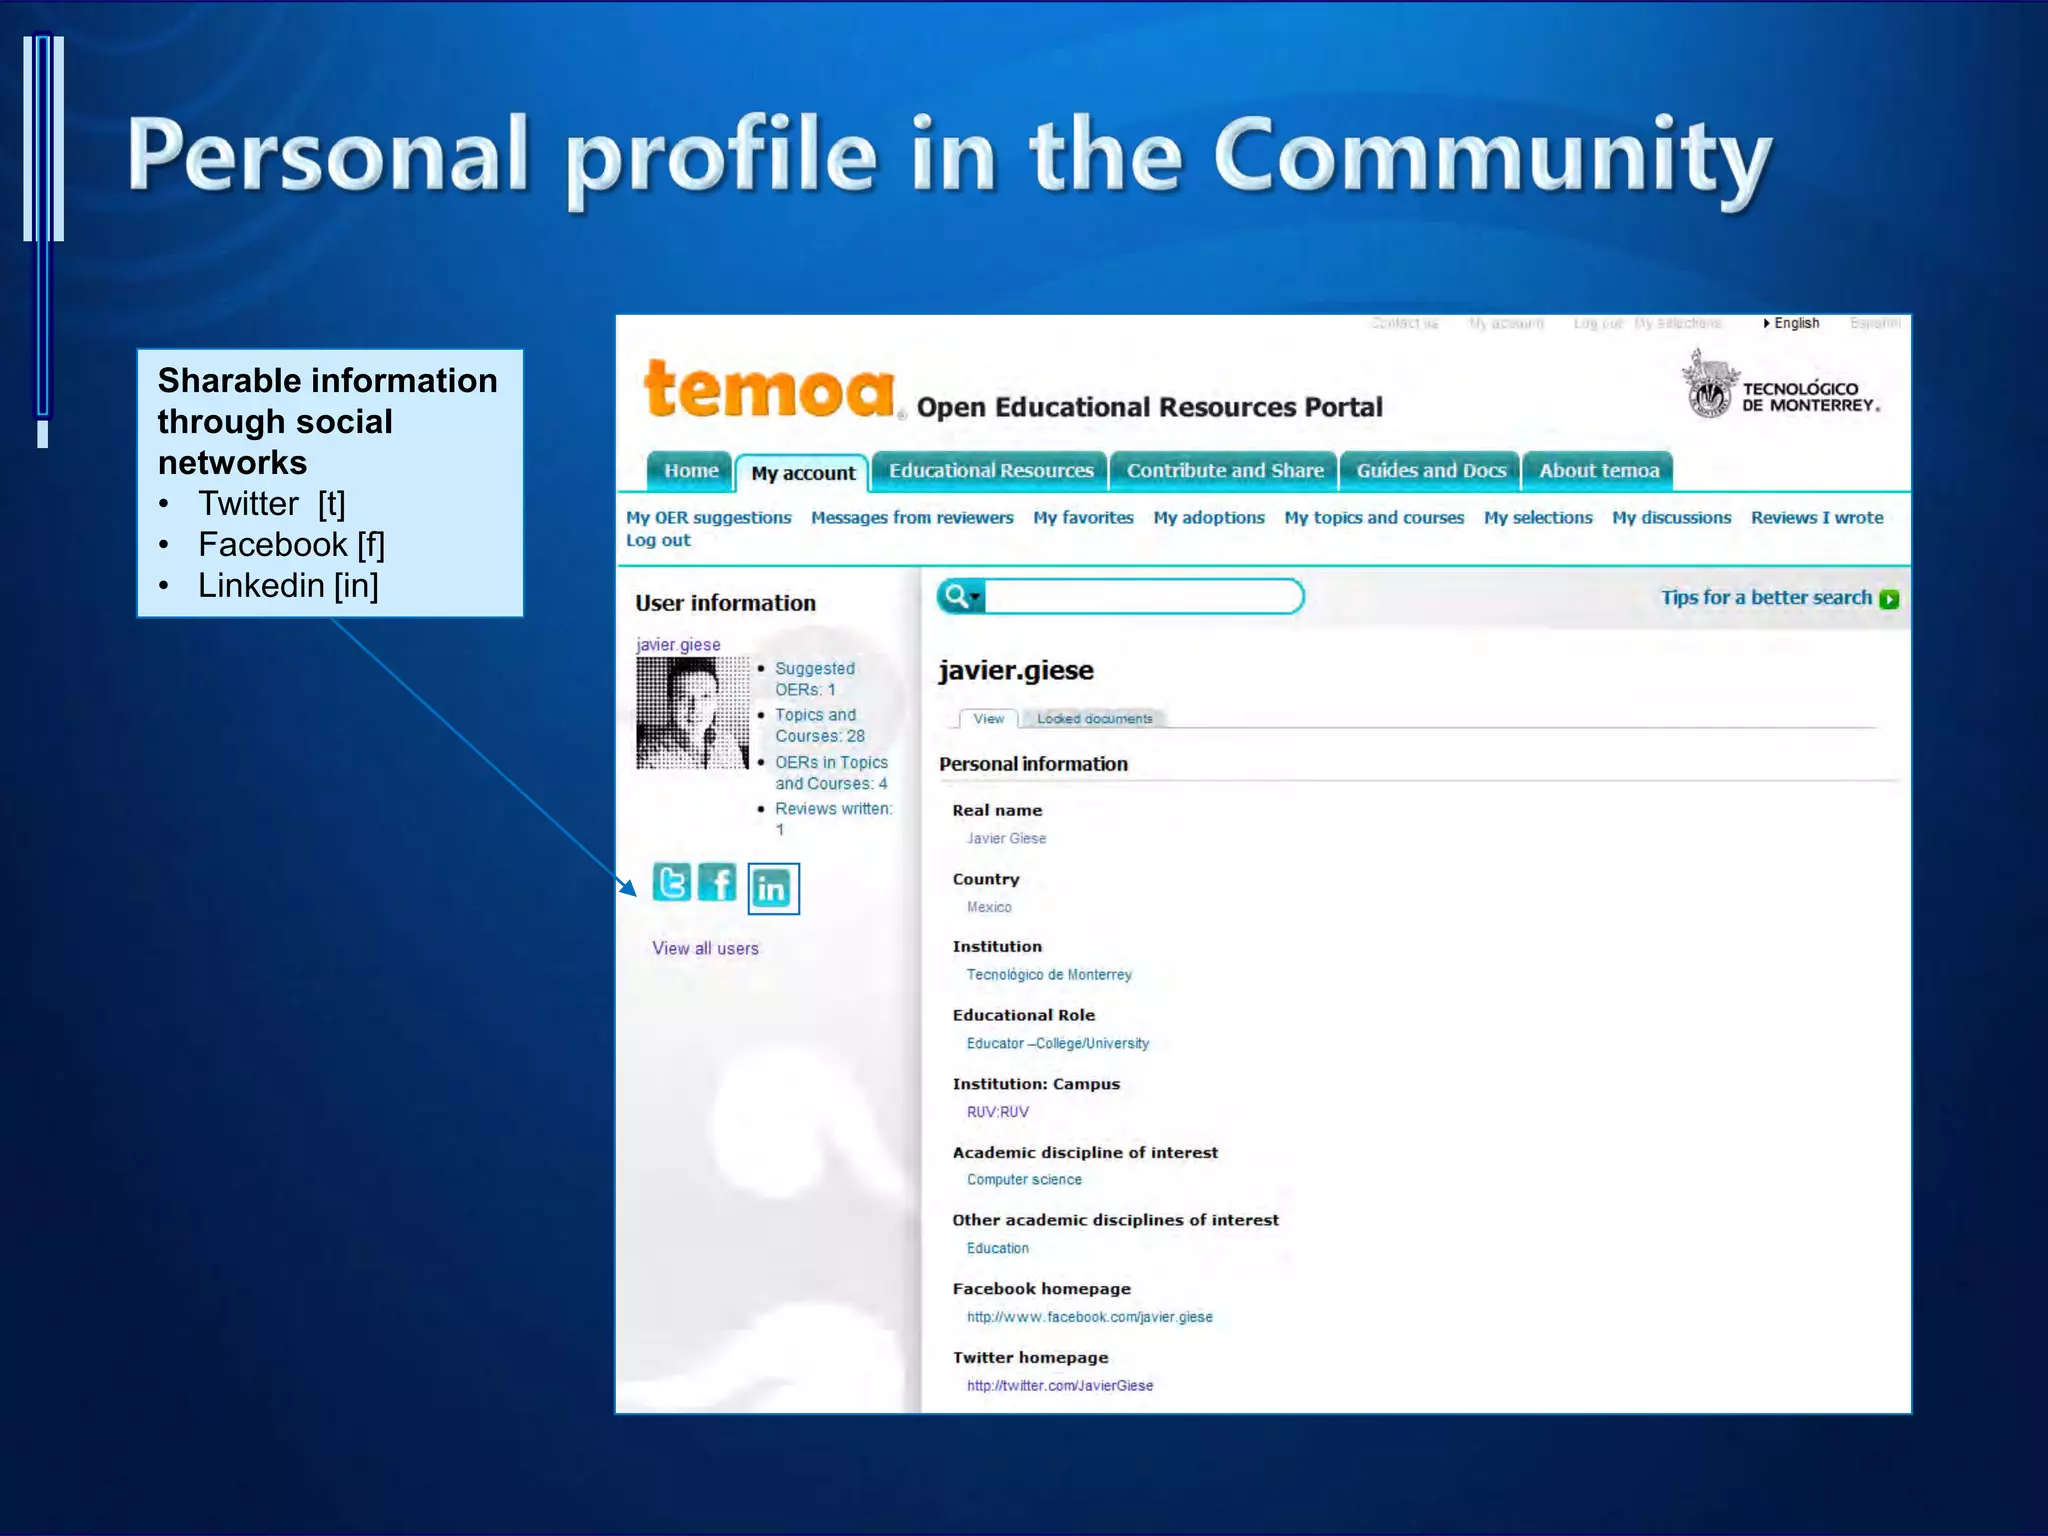Click the temoa logo

pos(769,390)
